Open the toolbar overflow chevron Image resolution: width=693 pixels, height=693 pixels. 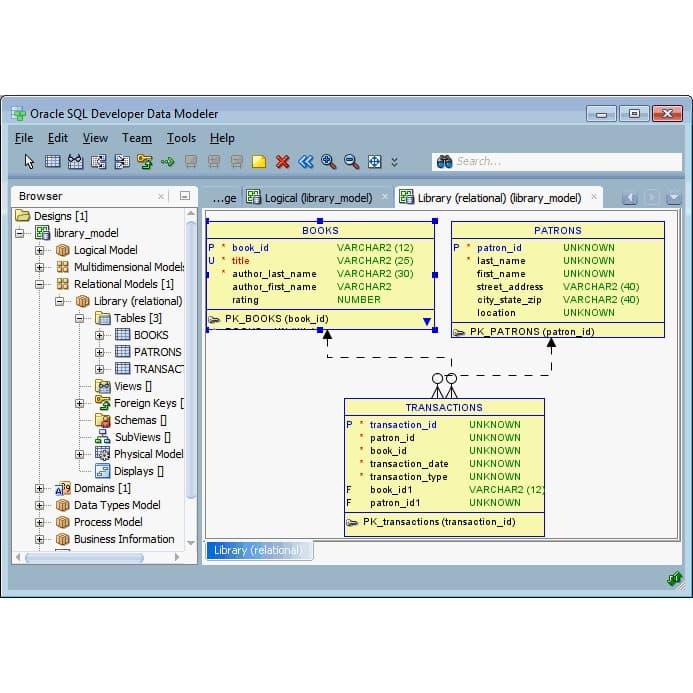point(394,162)
